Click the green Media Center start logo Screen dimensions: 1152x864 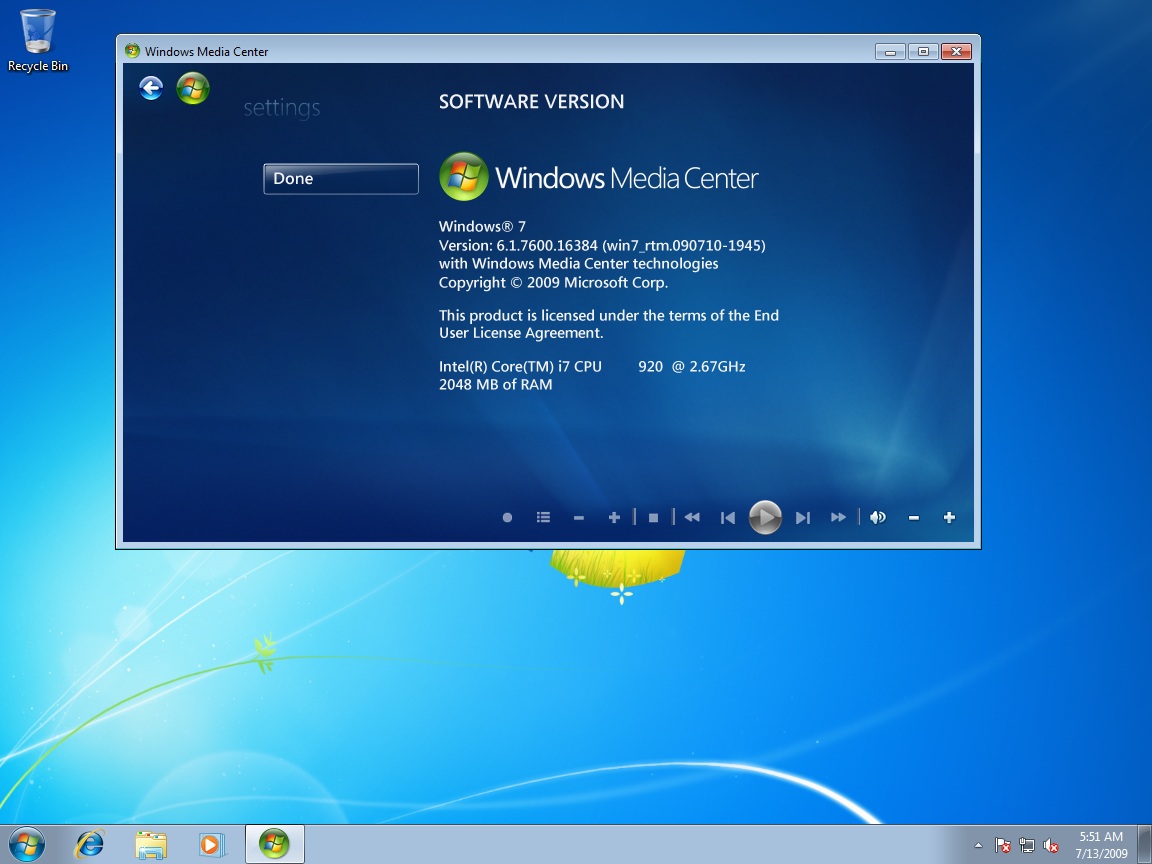[193, 89]
